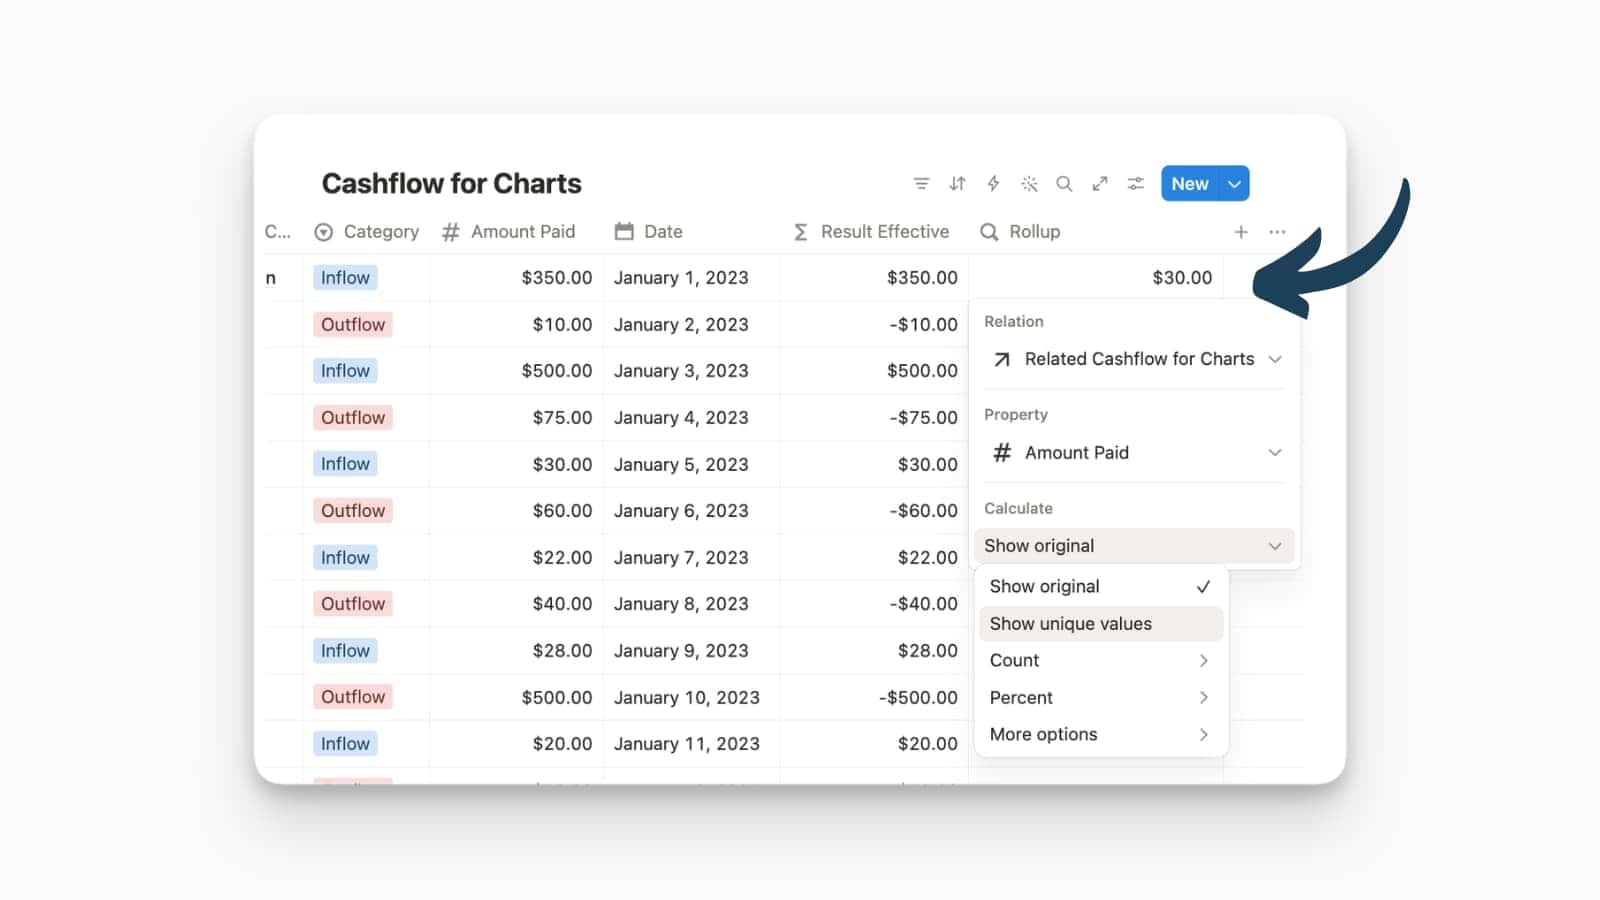Click the Inflow tag for January 7
The width and height of the screenshot is (1600, 900).
tap(345, 558)
